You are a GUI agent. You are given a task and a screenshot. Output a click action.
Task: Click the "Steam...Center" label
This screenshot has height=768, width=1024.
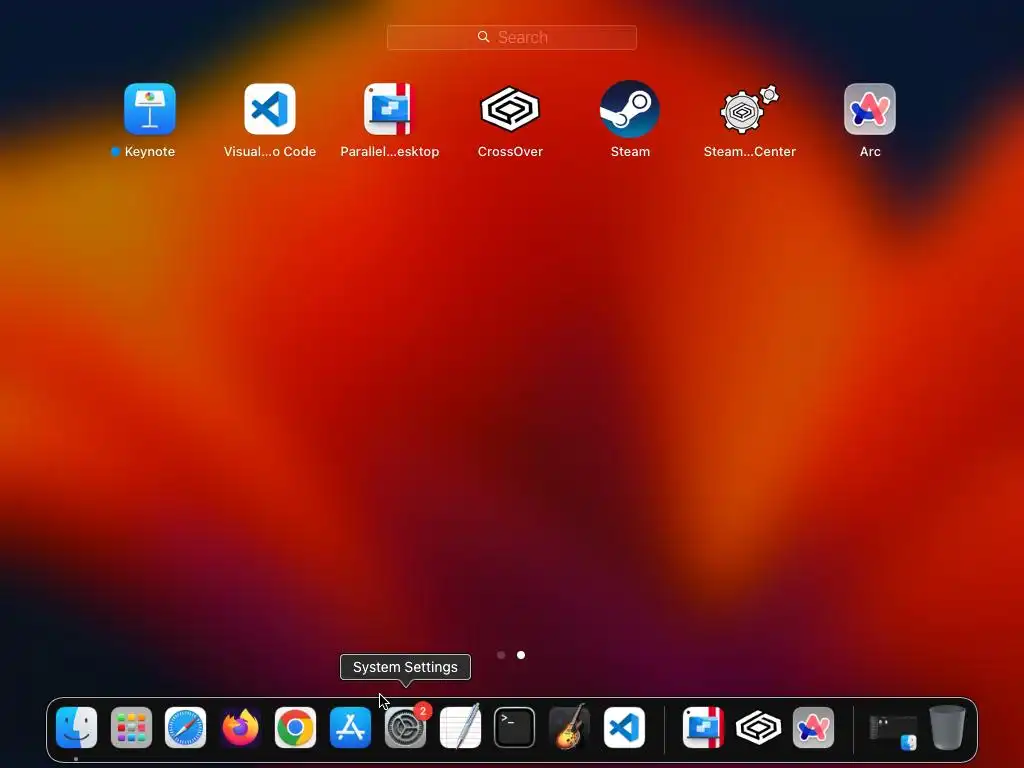[x=749, y=152]
